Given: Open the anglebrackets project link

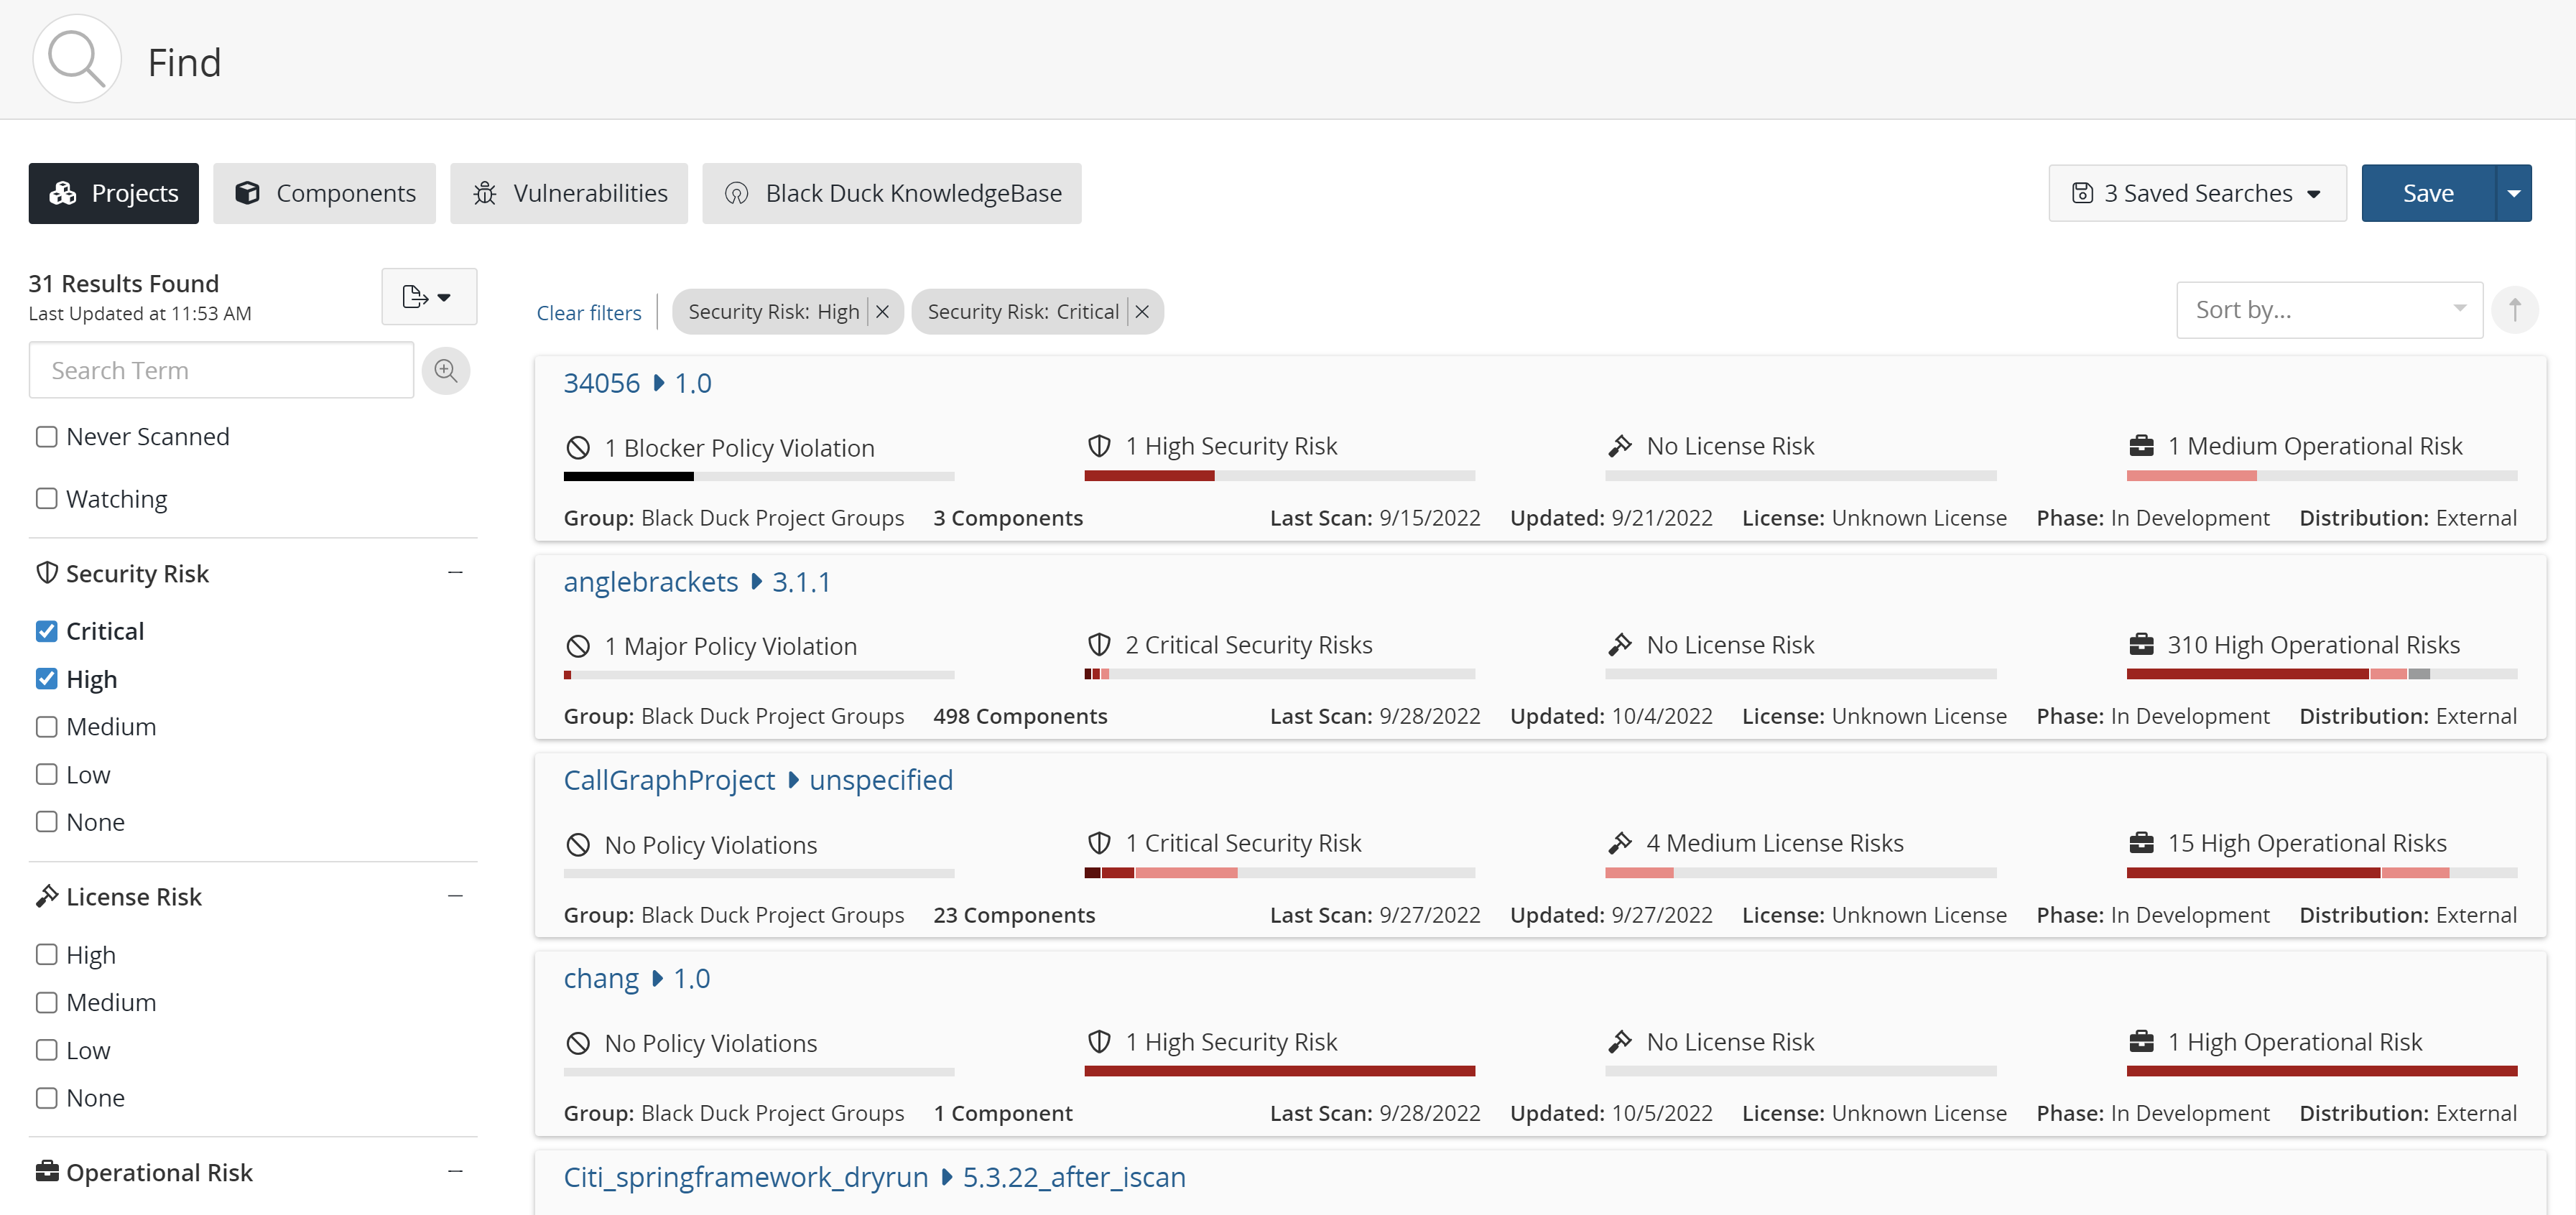Looking at the screenshot, I should click(x=650, y=581).
